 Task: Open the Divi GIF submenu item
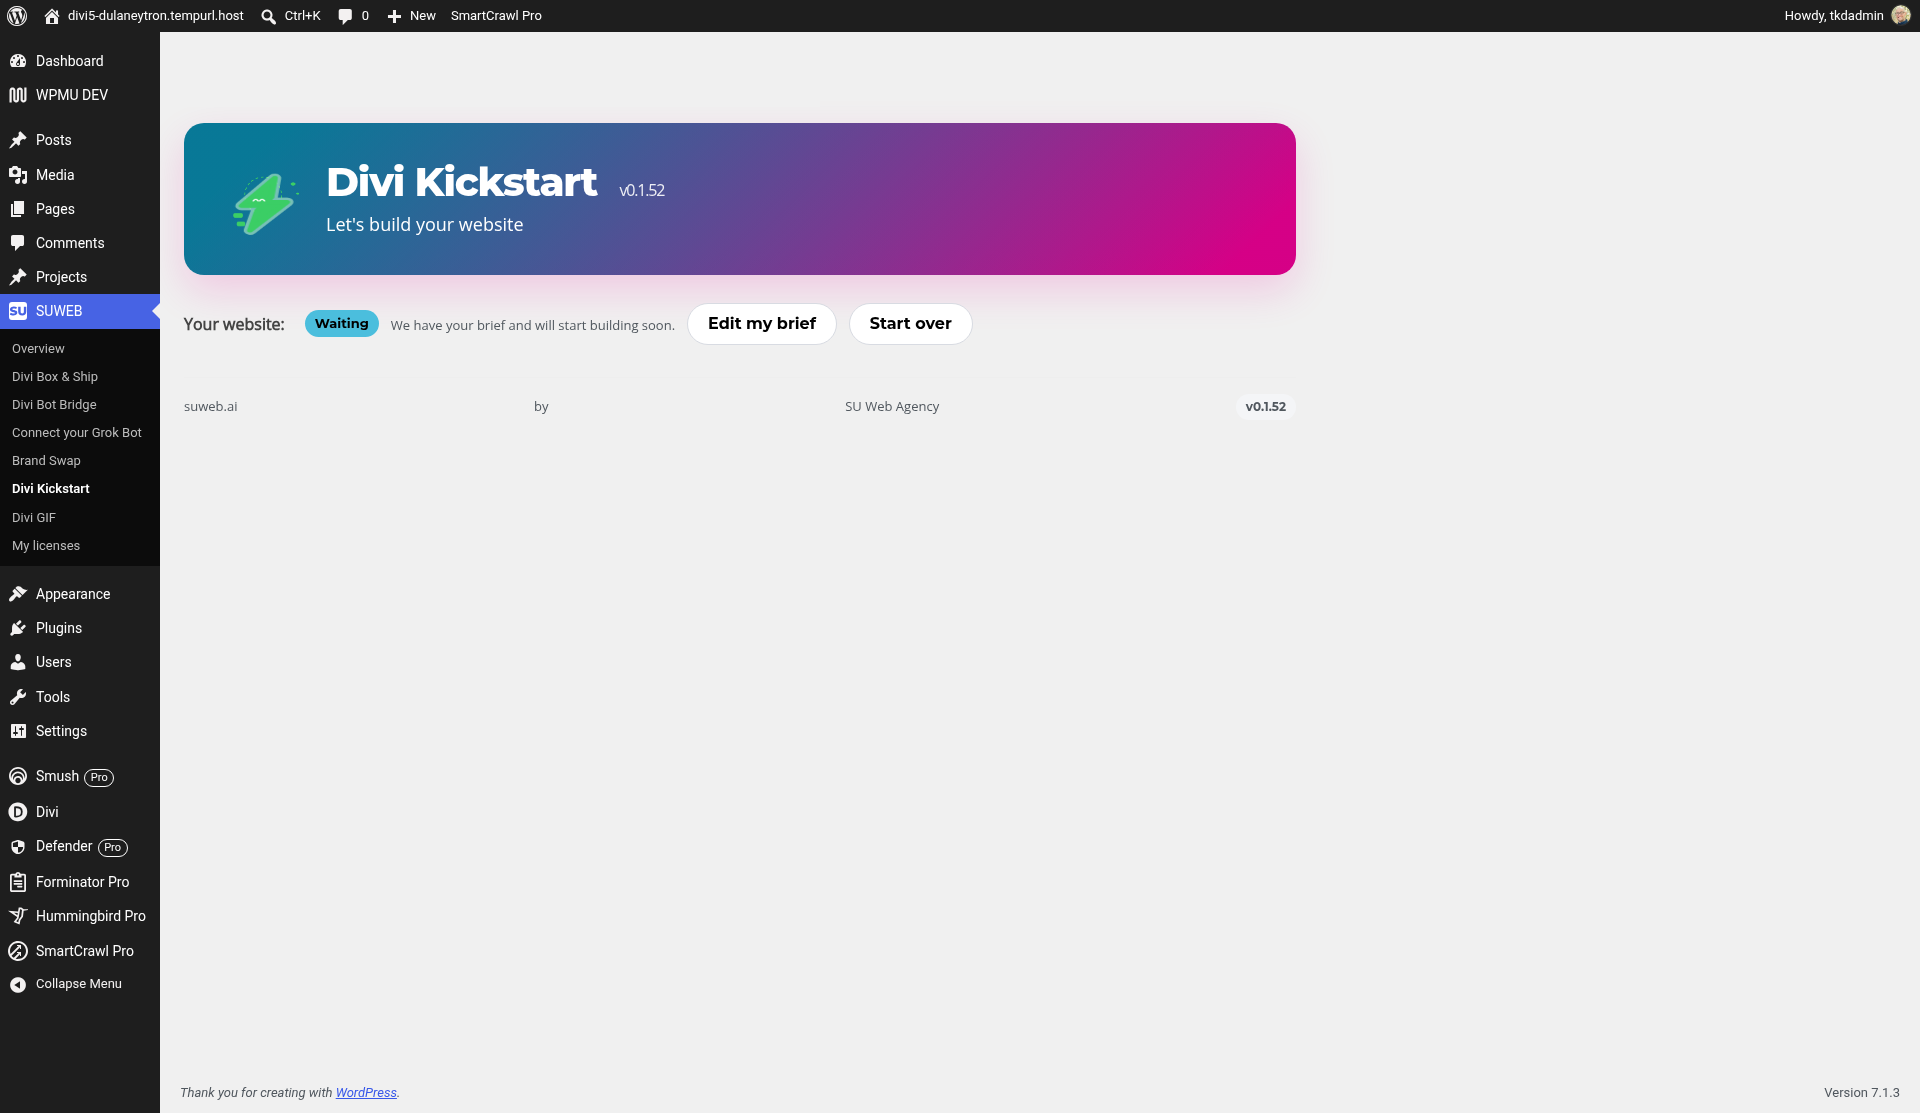pos(34,518)
